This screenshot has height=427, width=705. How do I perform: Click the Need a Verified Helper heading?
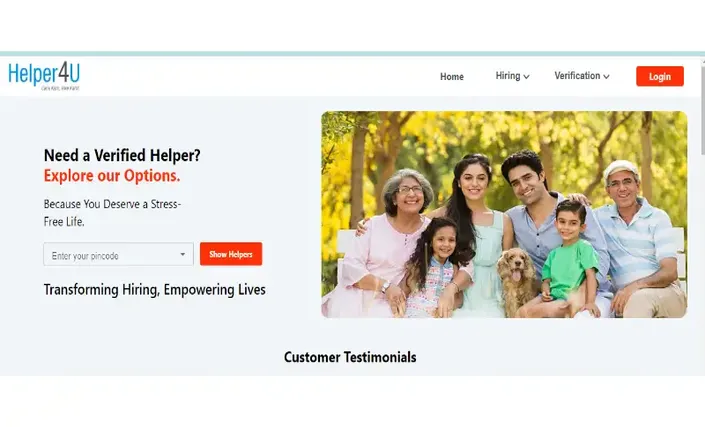coord(122,156)
